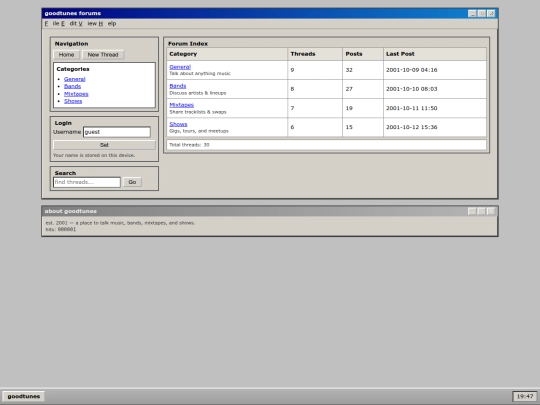Open General link in Forum Index table
The height and width of the screenshot is (405, 540).
pos(180,67)
